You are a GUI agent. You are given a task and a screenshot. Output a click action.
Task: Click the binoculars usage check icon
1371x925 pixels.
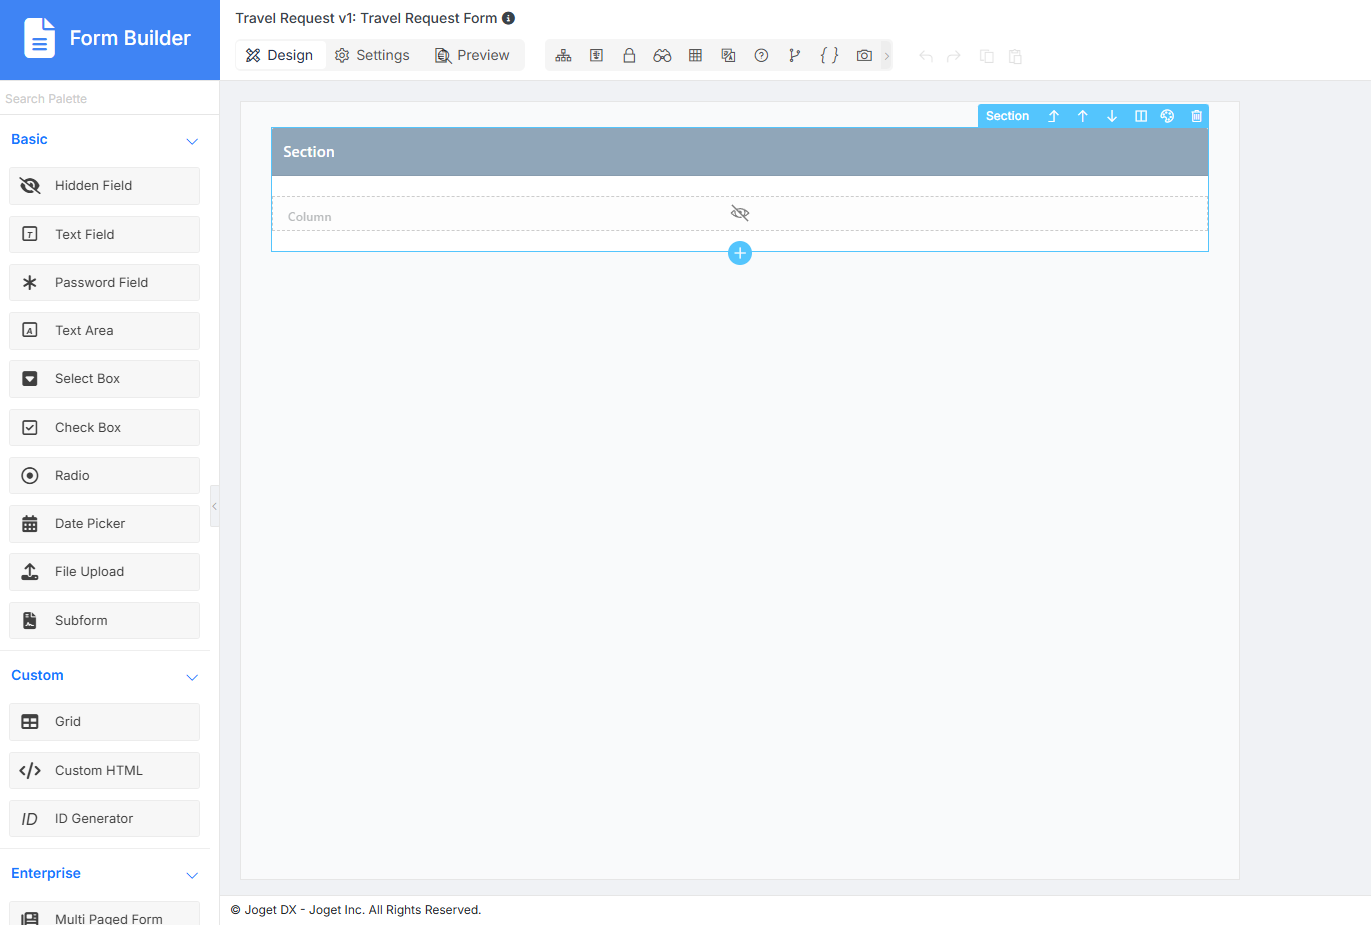(x=662, y=56)
